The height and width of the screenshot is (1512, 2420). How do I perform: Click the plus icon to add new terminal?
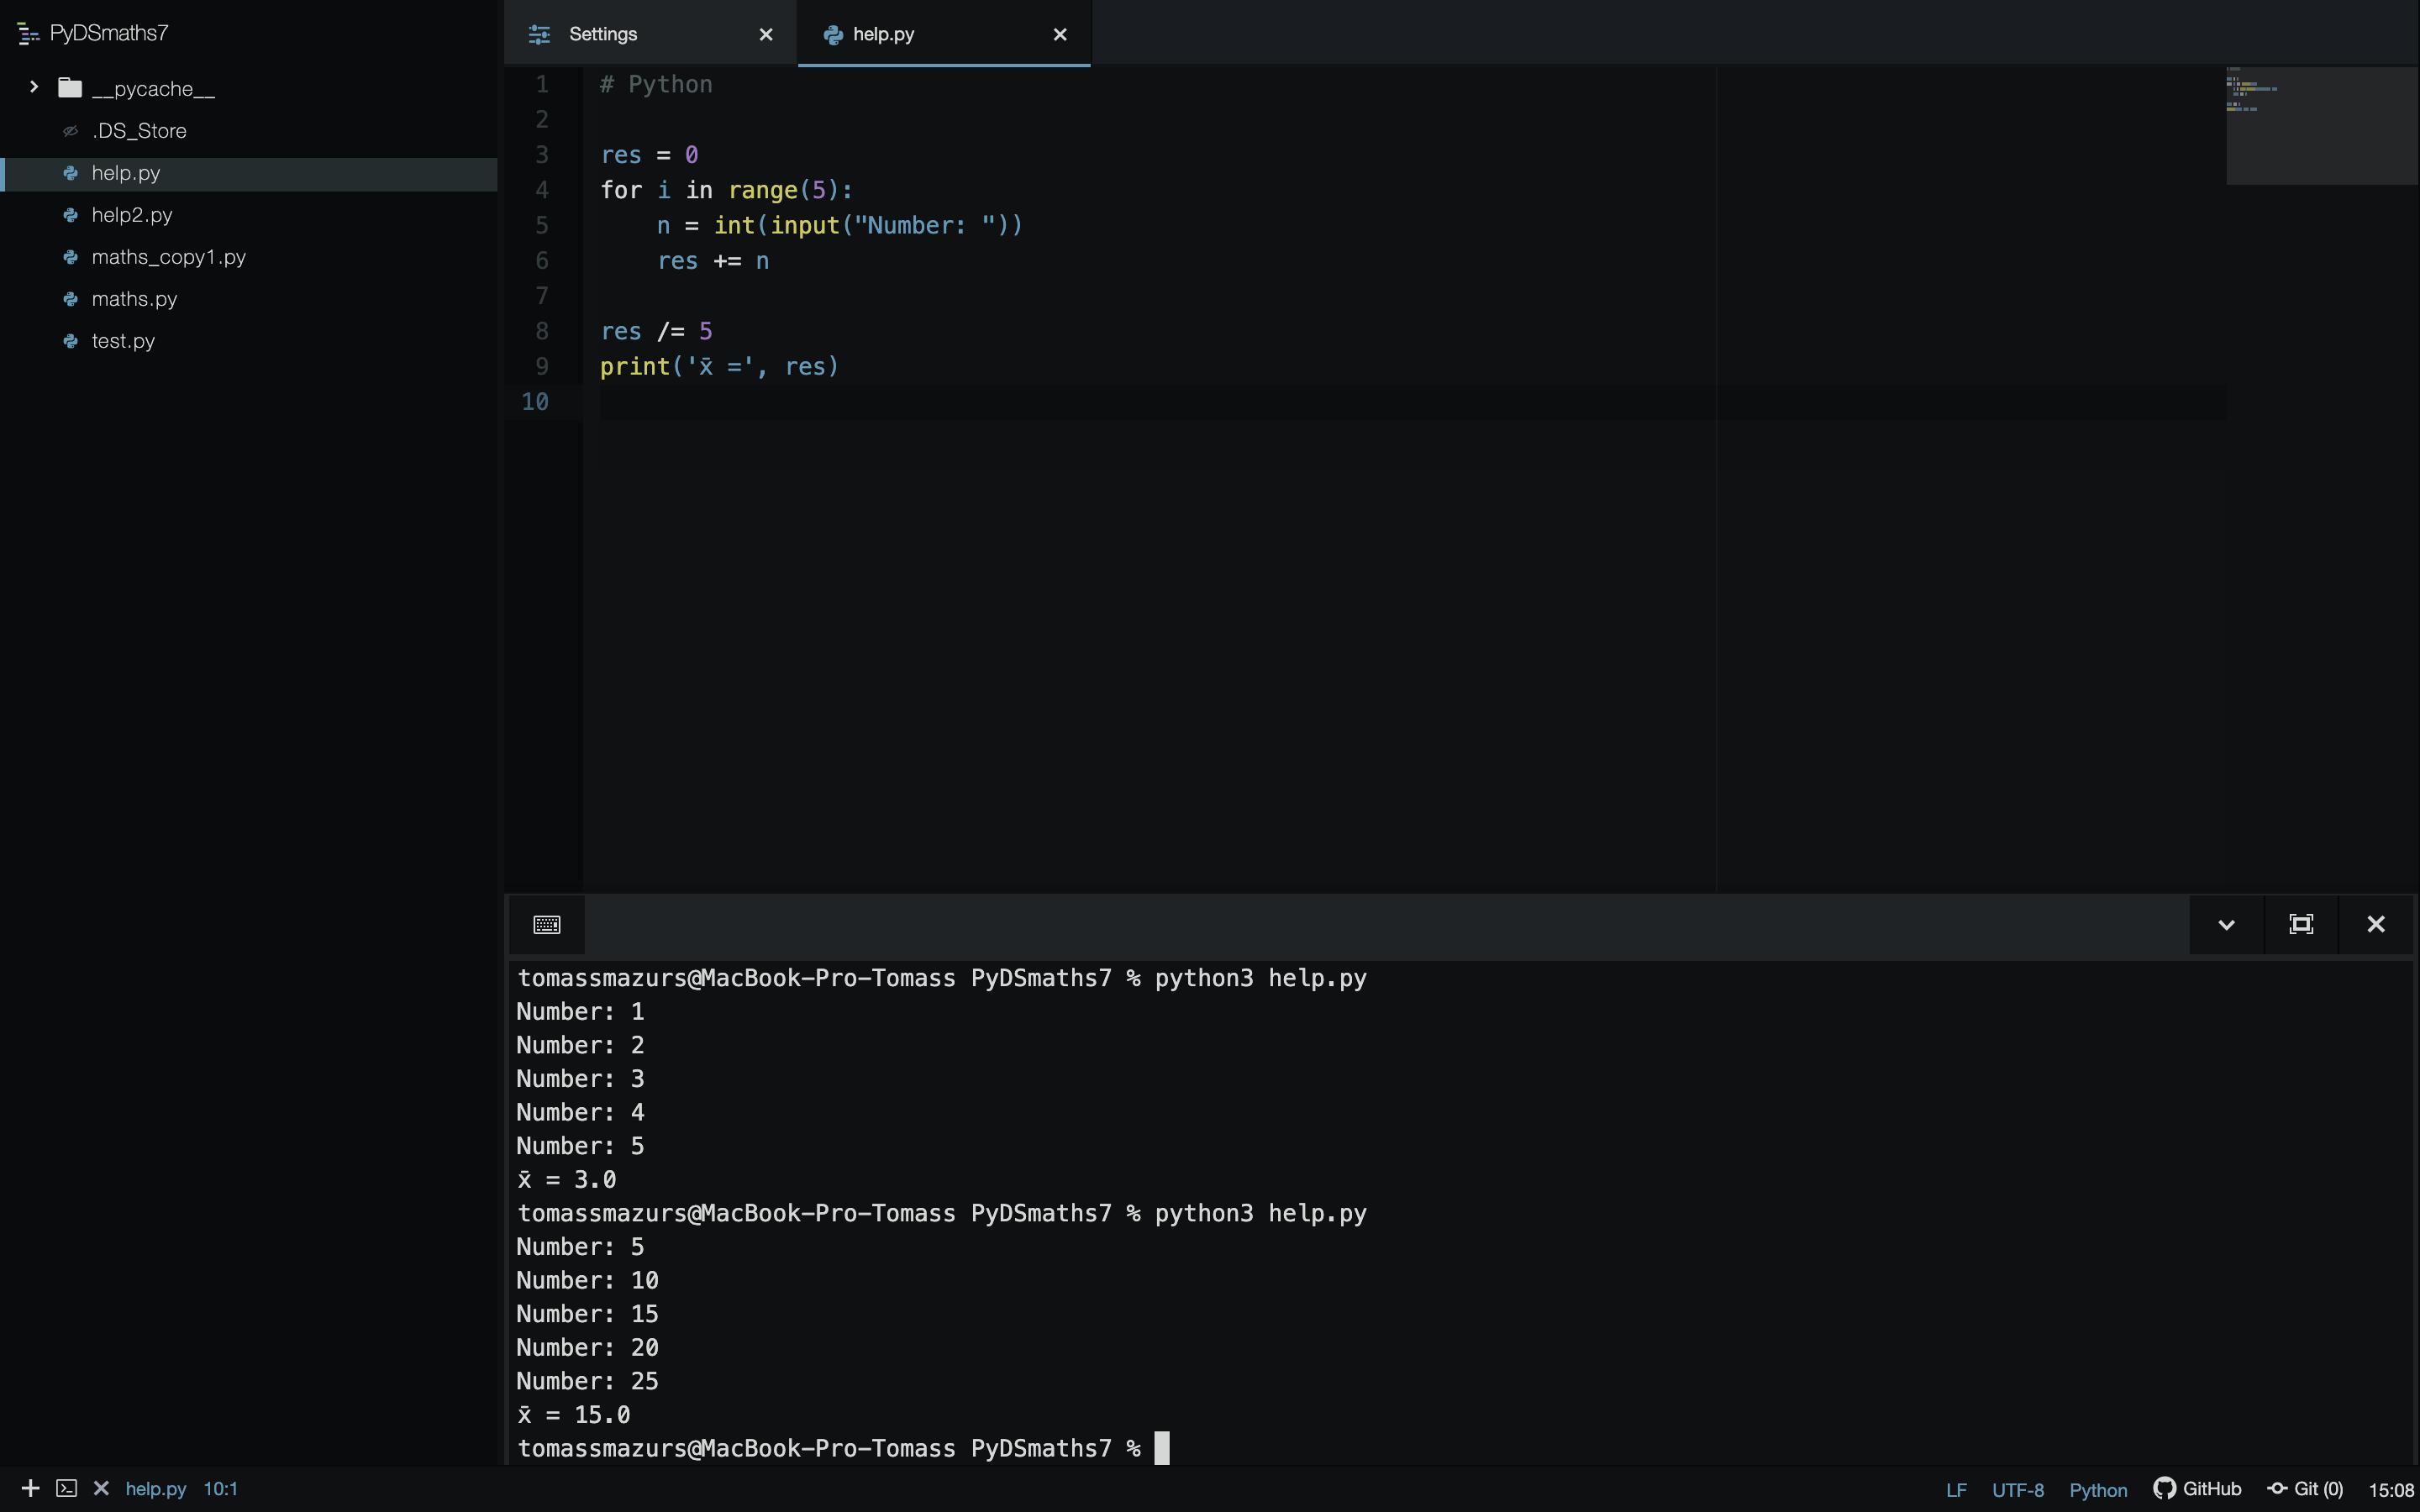pos(30,1488)
